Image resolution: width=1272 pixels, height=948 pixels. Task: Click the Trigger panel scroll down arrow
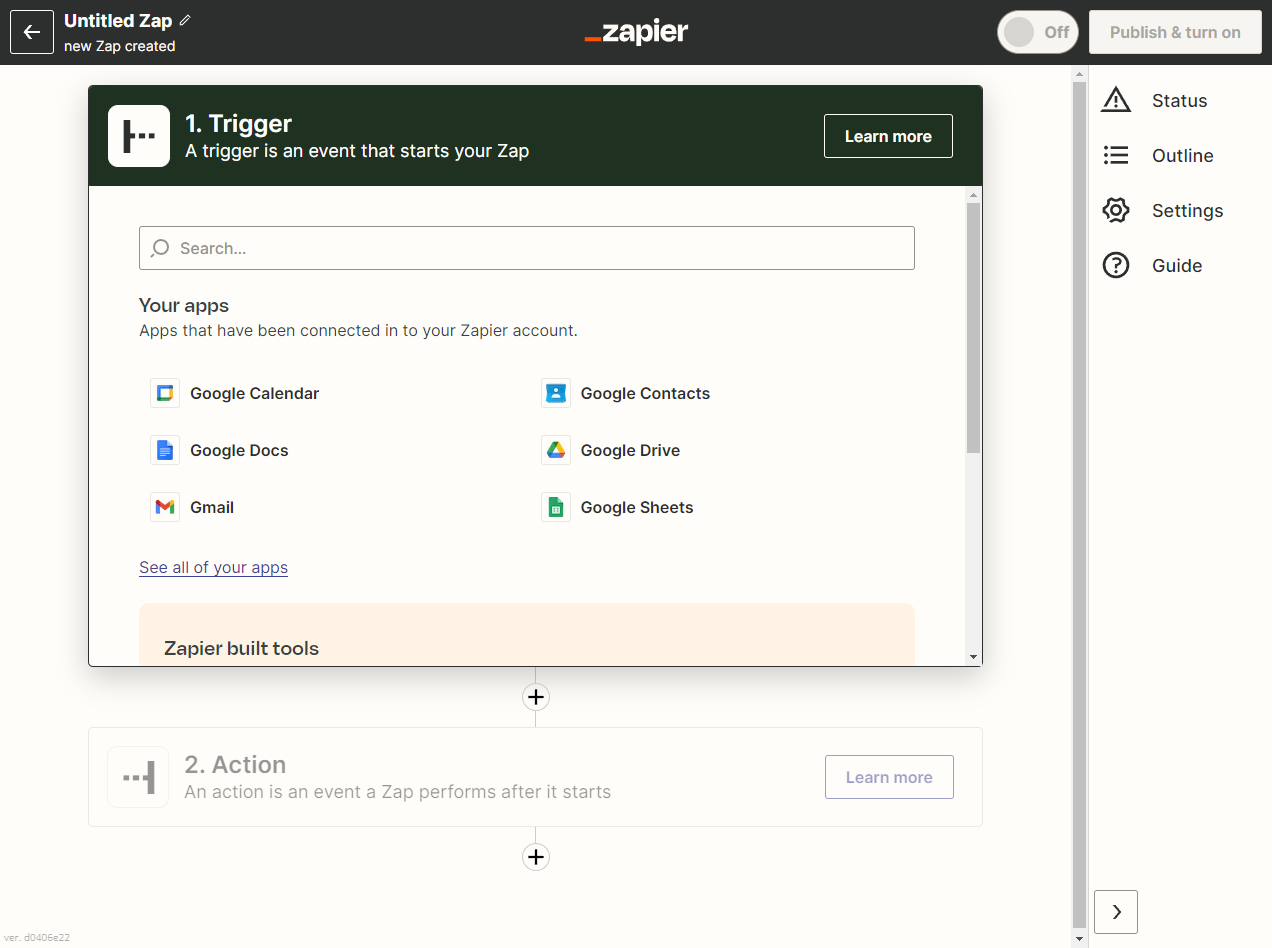tap(973, 657)
